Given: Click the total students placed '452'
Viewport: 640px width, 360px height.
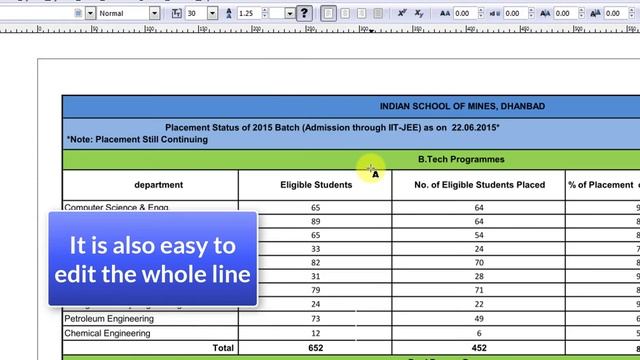Looking at the screenshot, I should point(479,348).
